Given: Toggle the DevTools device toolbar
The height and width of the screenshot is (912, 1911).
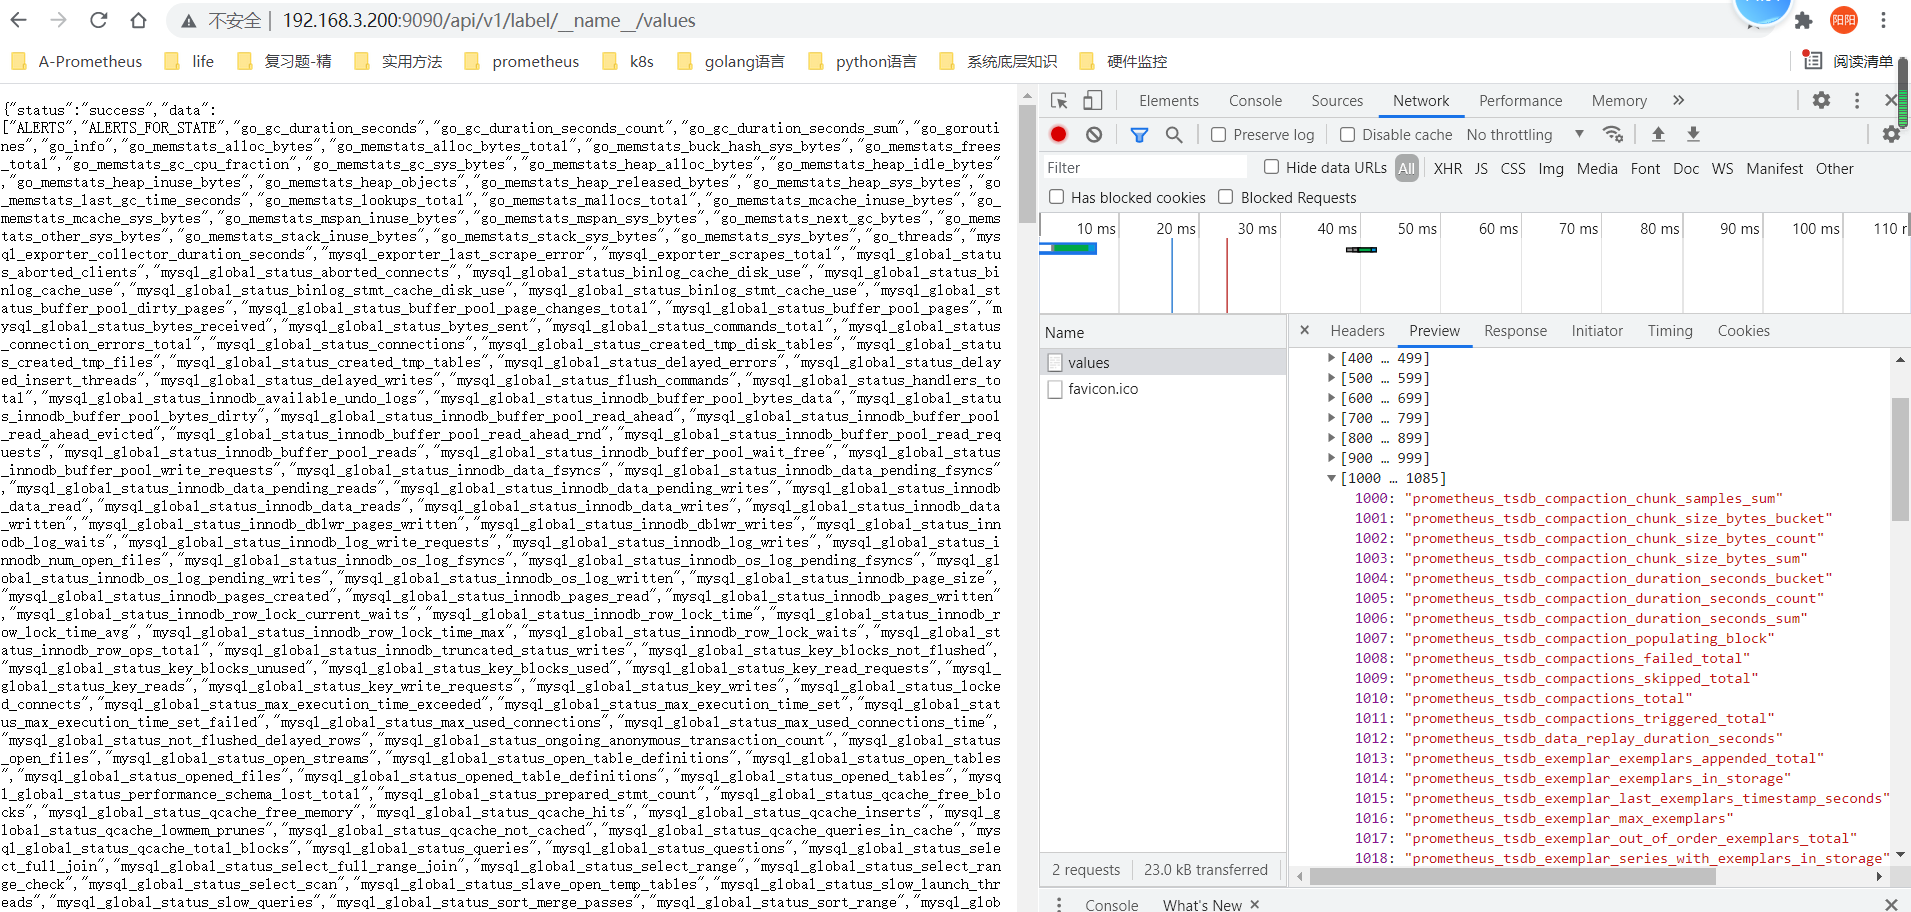Looking at the screenshot, I should (x=1092, y=100).
